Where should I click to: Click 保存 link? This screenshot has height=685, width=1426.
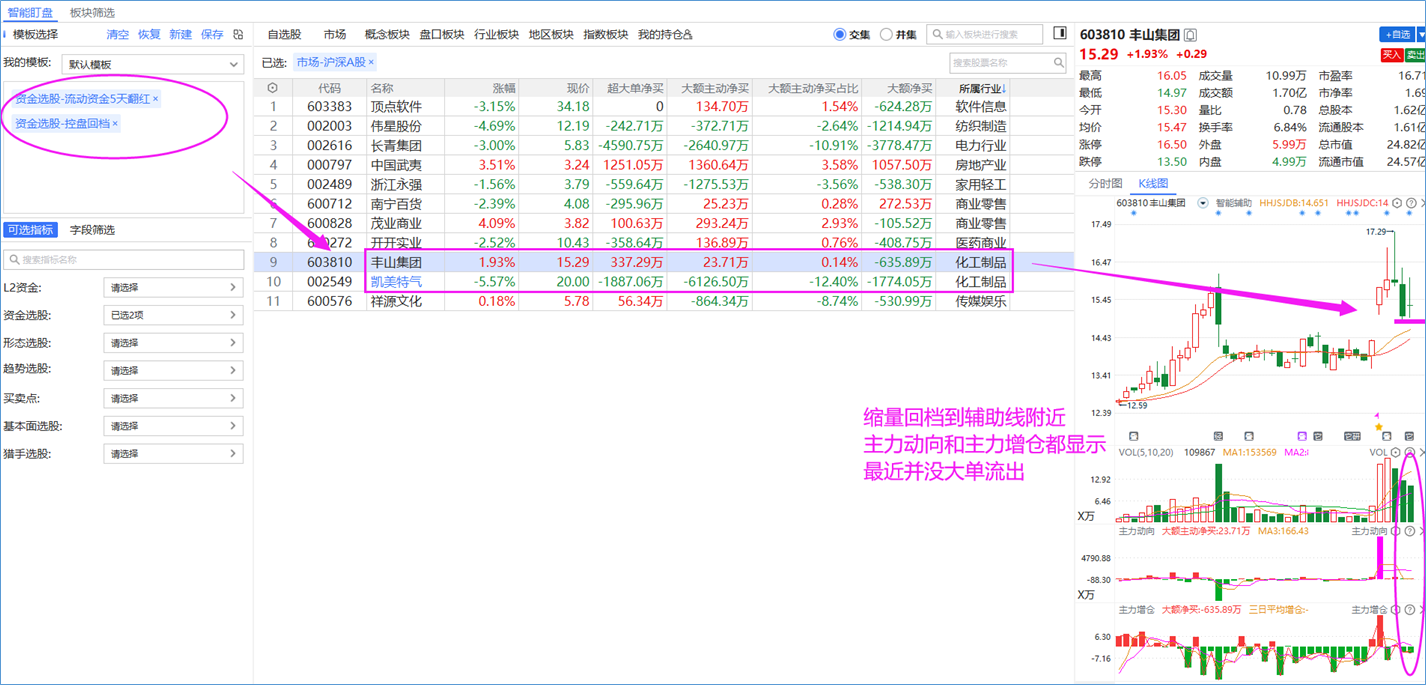click(212, 34)
